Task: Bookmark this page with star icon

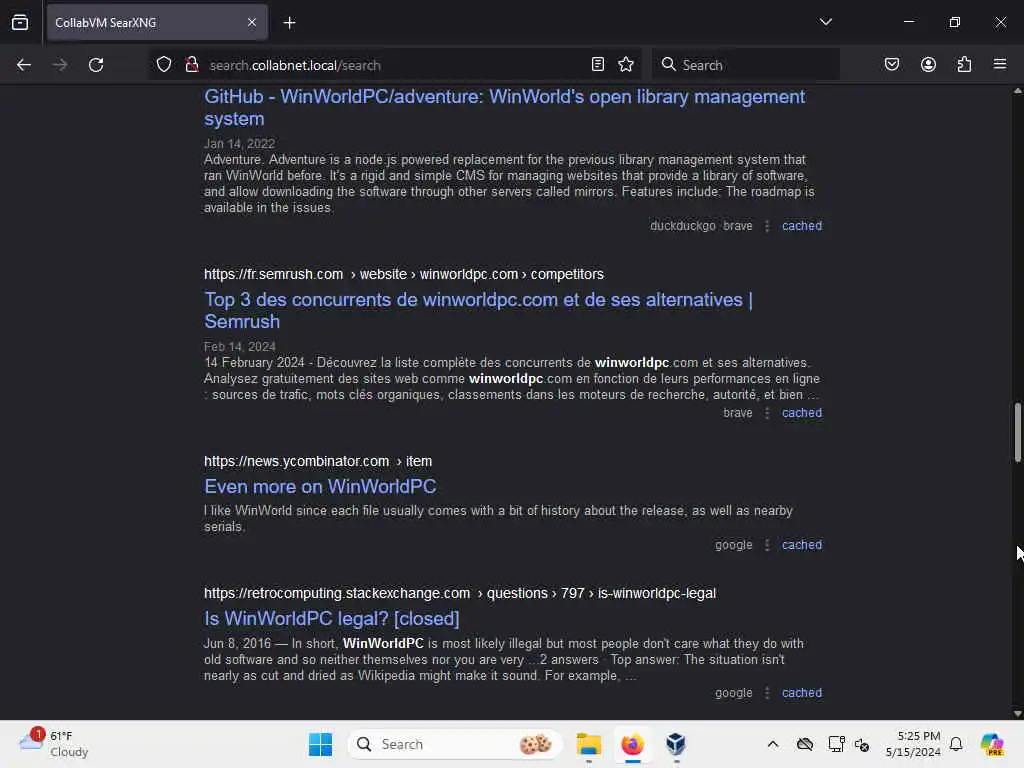Action: (626, 64)
